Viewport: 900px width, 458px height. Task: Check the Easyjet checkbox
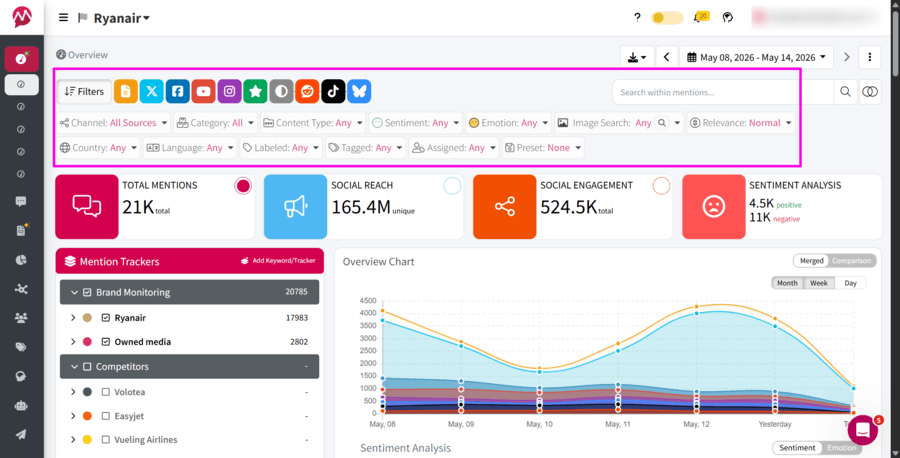pyautogui.click(x=106, y=416)
